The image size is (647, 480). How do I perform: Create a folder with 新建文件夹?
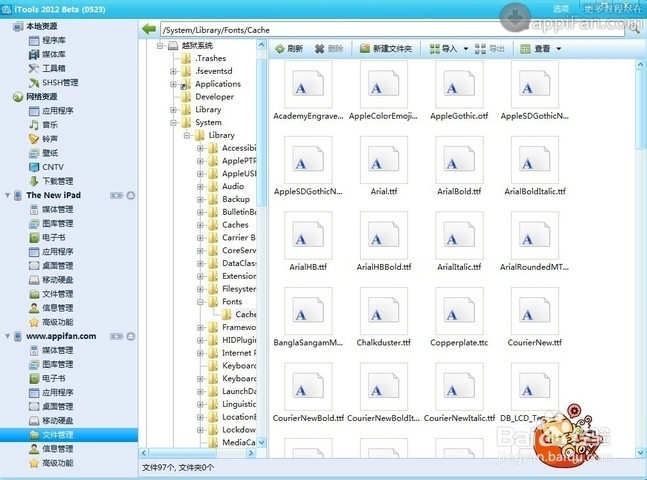[385, 49]
